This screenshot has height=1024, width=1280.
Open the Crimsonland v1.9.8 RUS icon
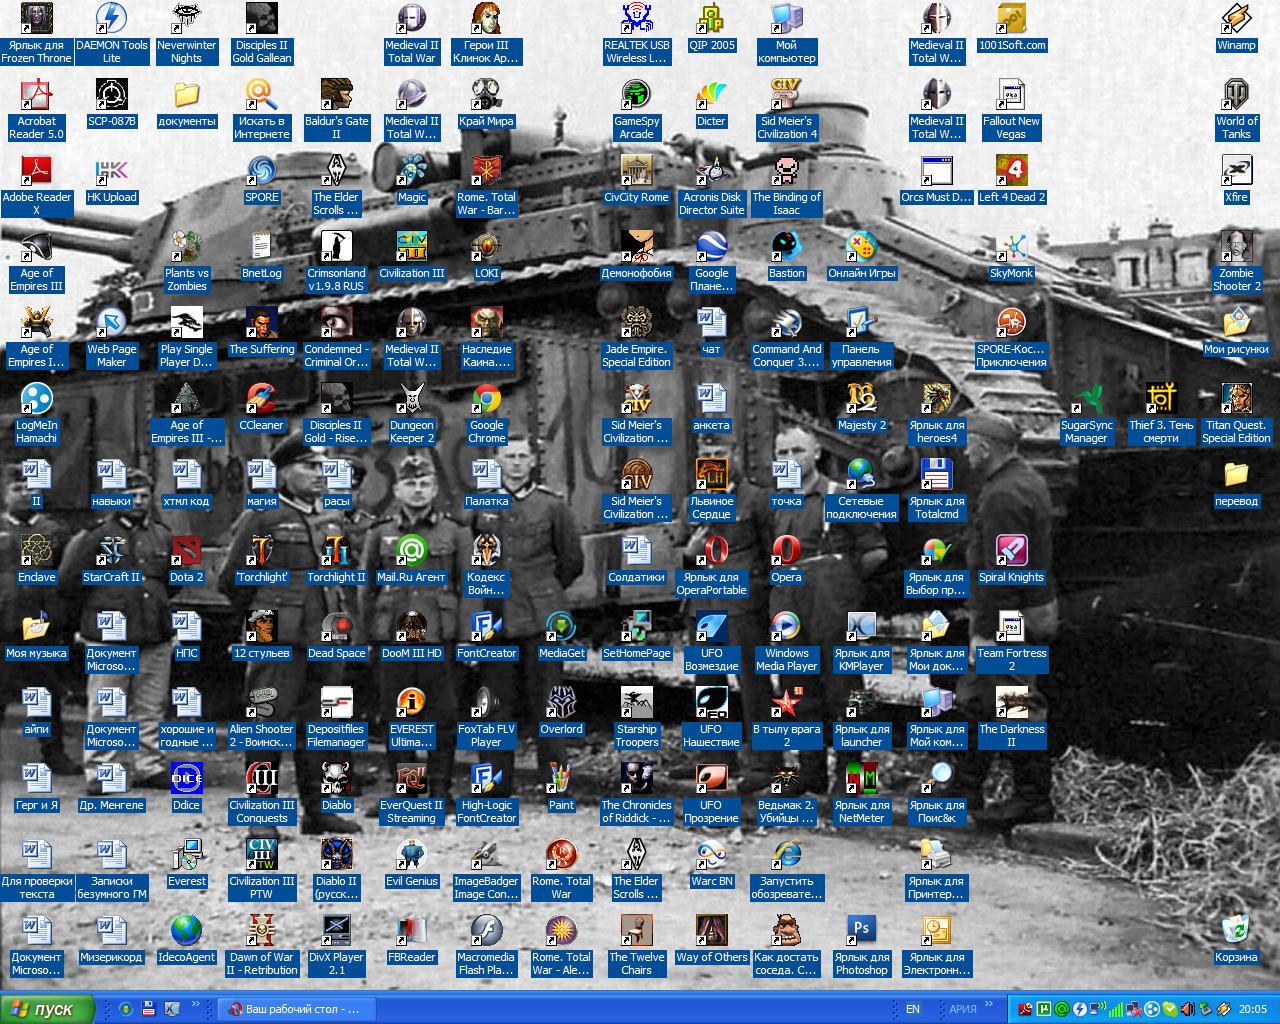pos(336,261)
